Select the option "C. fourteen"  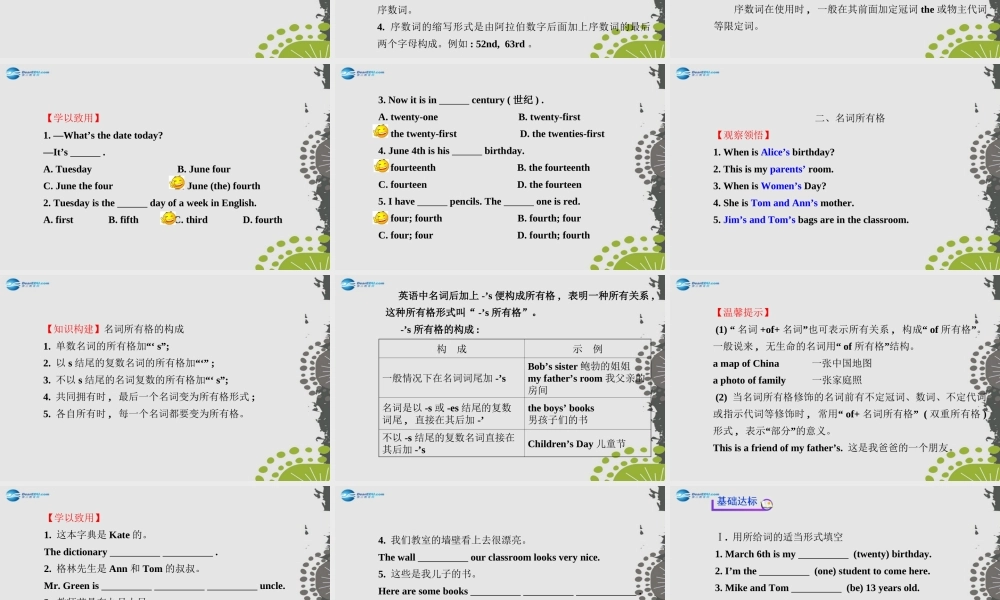pos(402,185)
